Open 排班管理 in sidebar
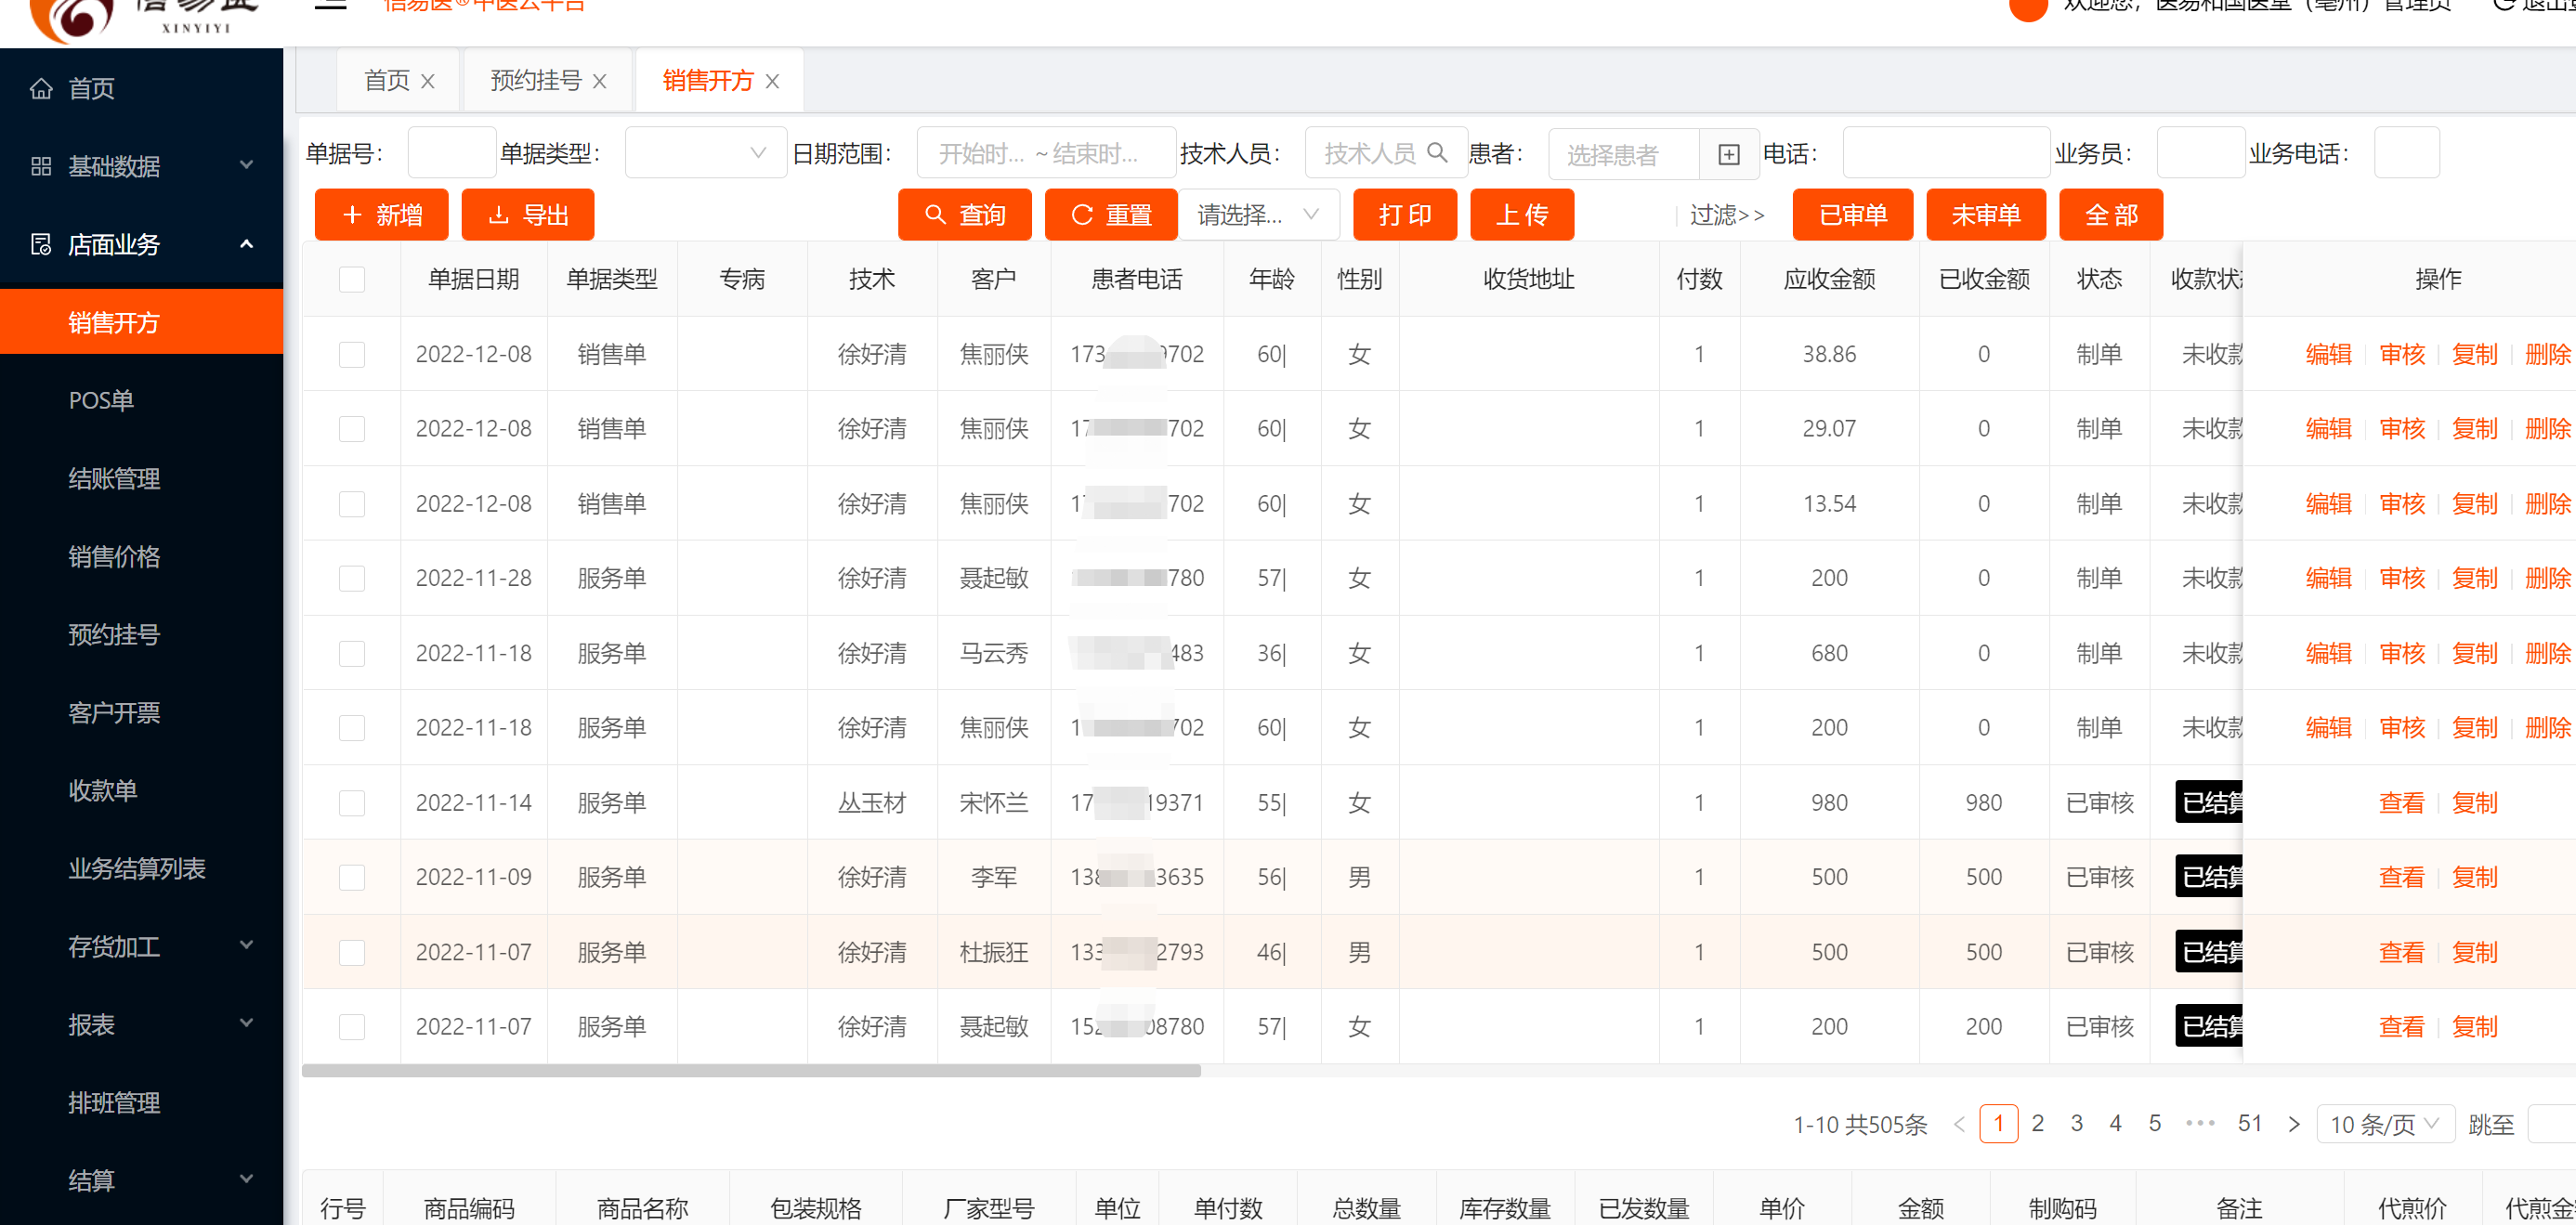This screenshot has width=2576, height=1225. pos(114,1102)
